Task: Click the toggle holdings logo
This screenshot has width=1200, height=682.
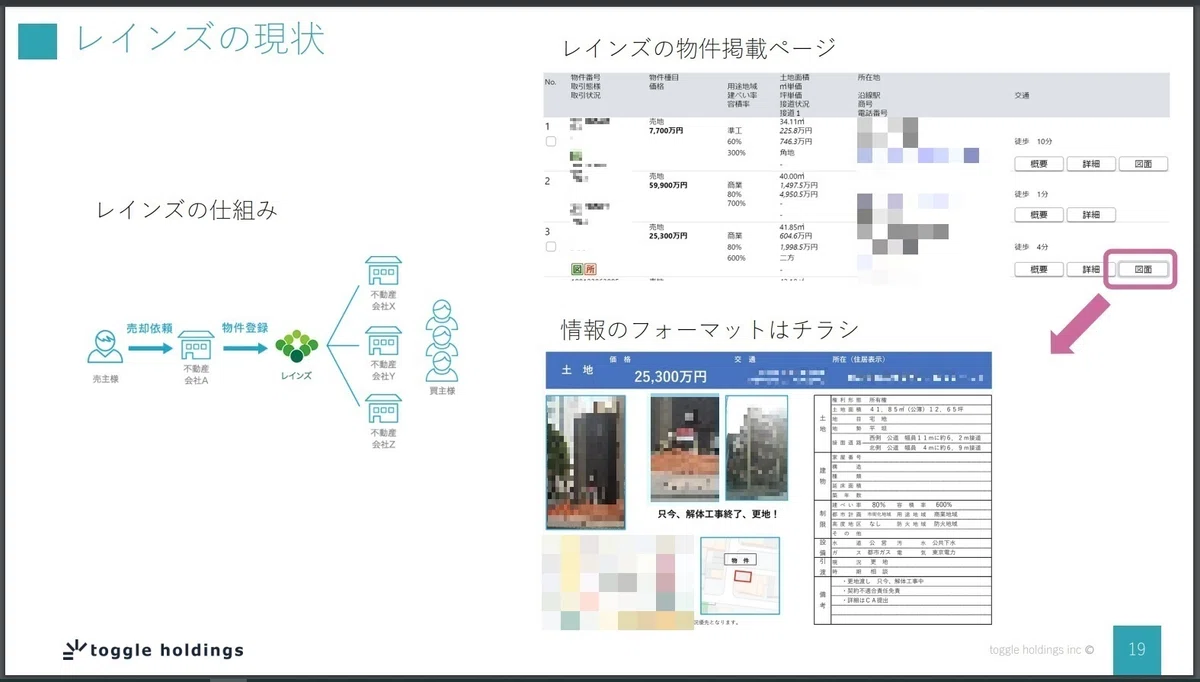Action: 153,650
